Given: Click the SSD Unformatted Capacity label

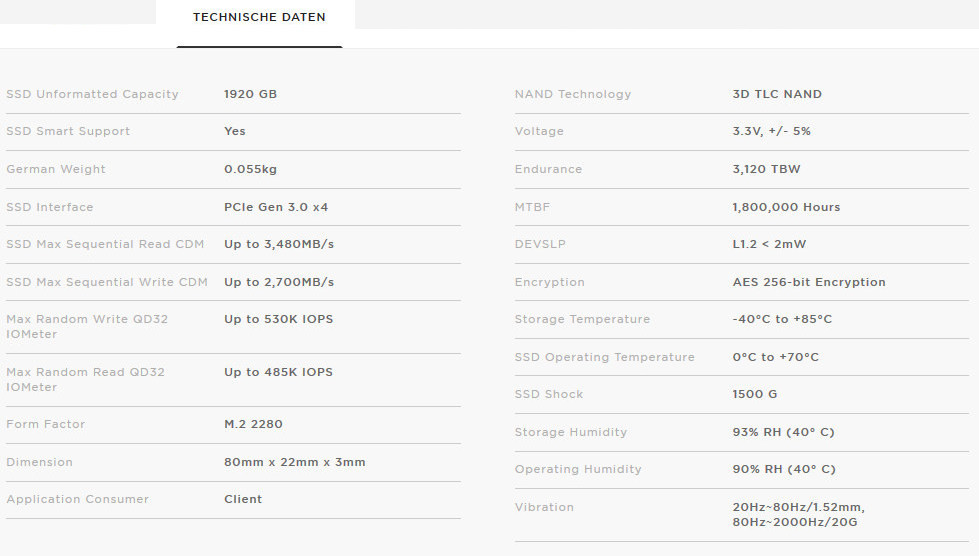Looking at the screenshot, I should click(92, 94).
